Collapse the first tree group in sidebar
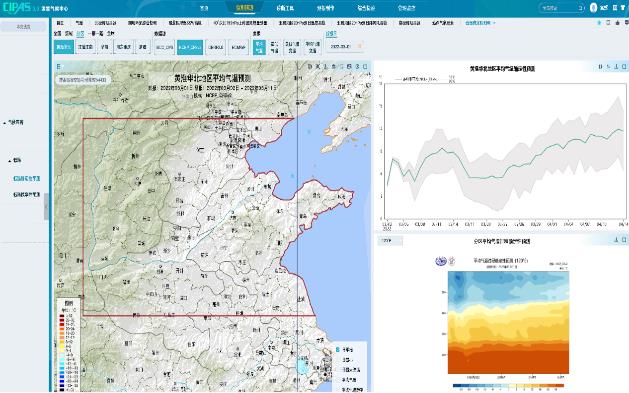Image resolution: width=629 pixels, height=393 pixels. click(x=5, y=122)
